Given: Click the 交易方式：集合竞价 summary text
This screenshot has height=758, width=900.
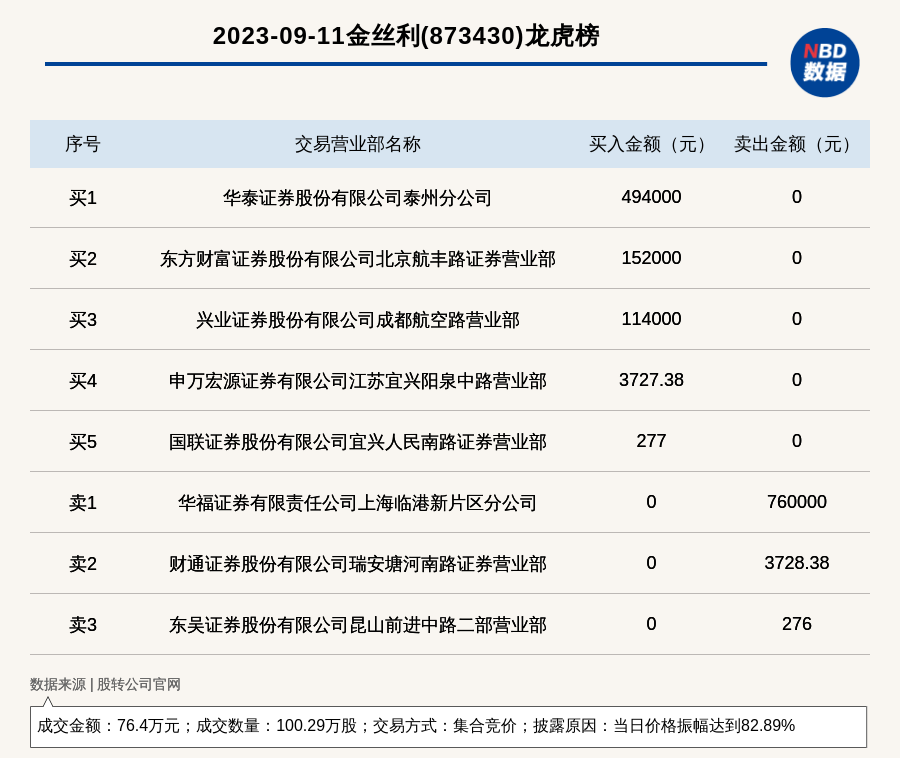Looking at the screenshot, I should tap(445, 726).
